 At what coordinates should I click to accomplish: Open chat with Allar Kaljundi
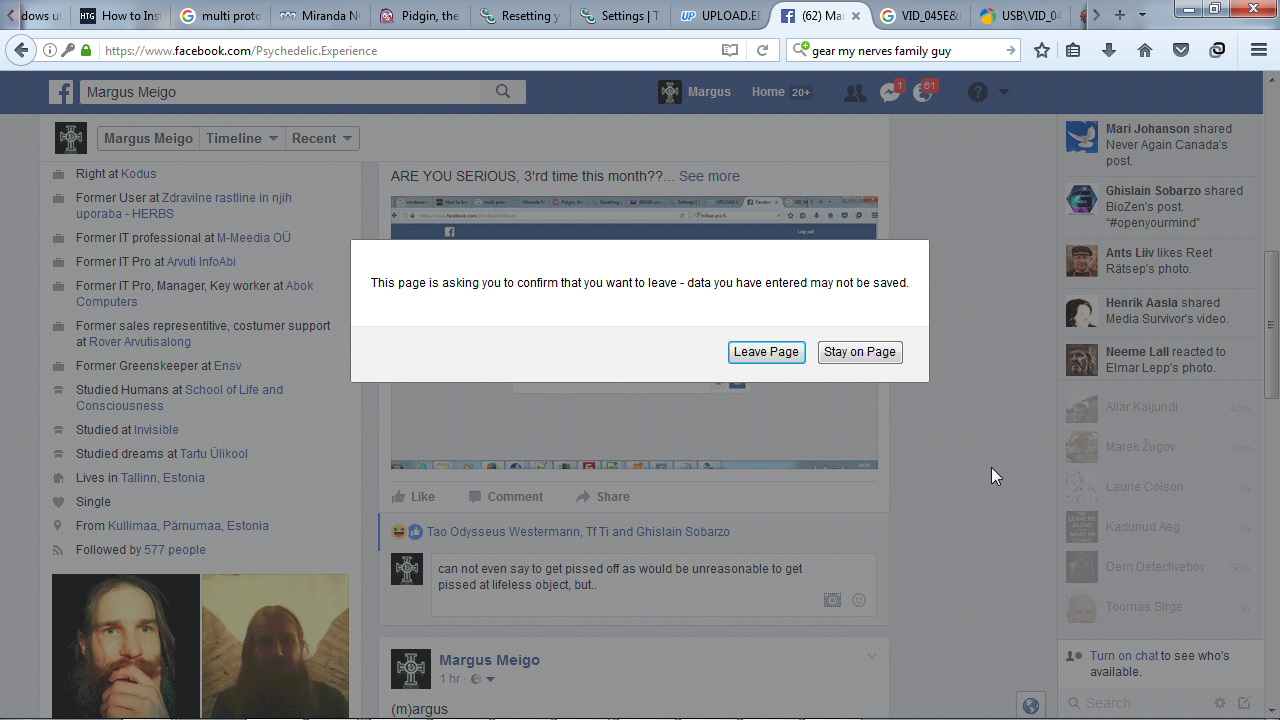[x=1160, y=407]
